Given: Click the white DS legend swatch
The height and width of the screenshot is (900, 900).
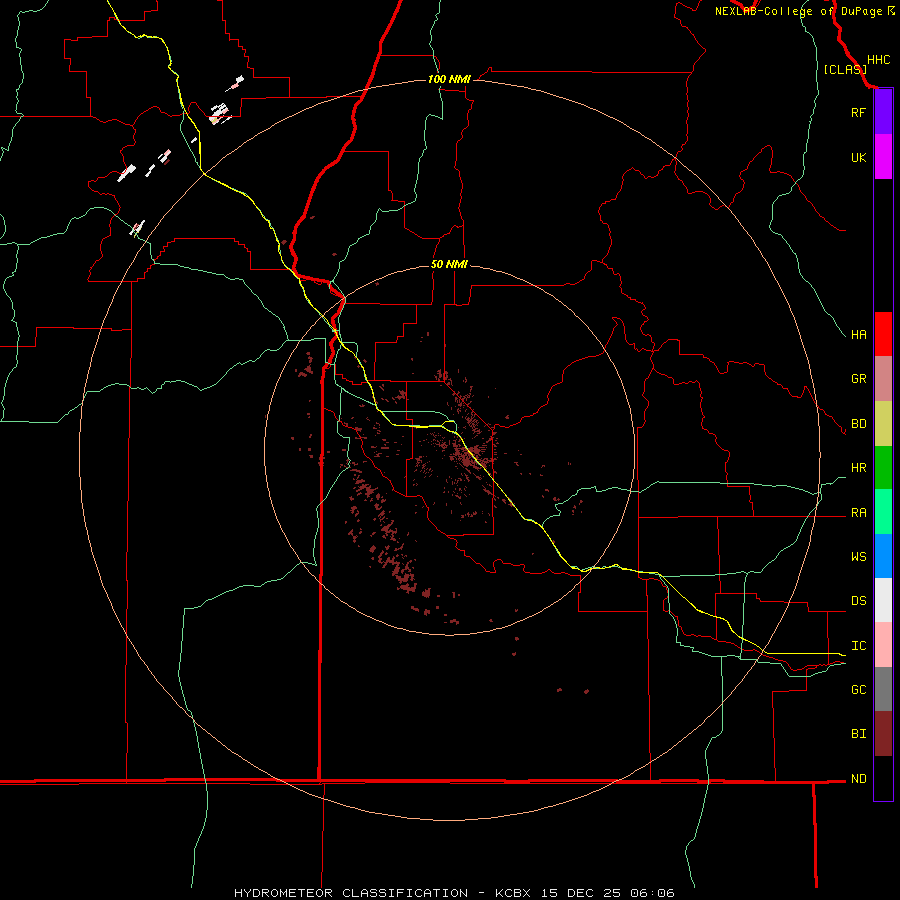Looking at the screenshot, I should [883, 600].
